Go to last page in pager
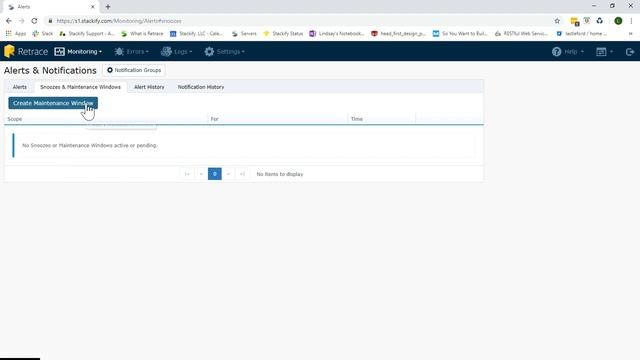Viewport: 640px width, 360px height. 242,174
